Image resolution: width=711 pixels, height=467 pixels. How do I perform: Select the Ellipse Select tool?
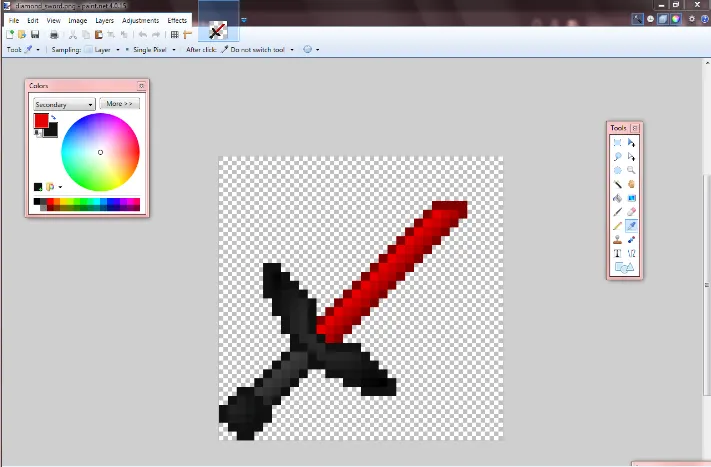pos(617,170)
